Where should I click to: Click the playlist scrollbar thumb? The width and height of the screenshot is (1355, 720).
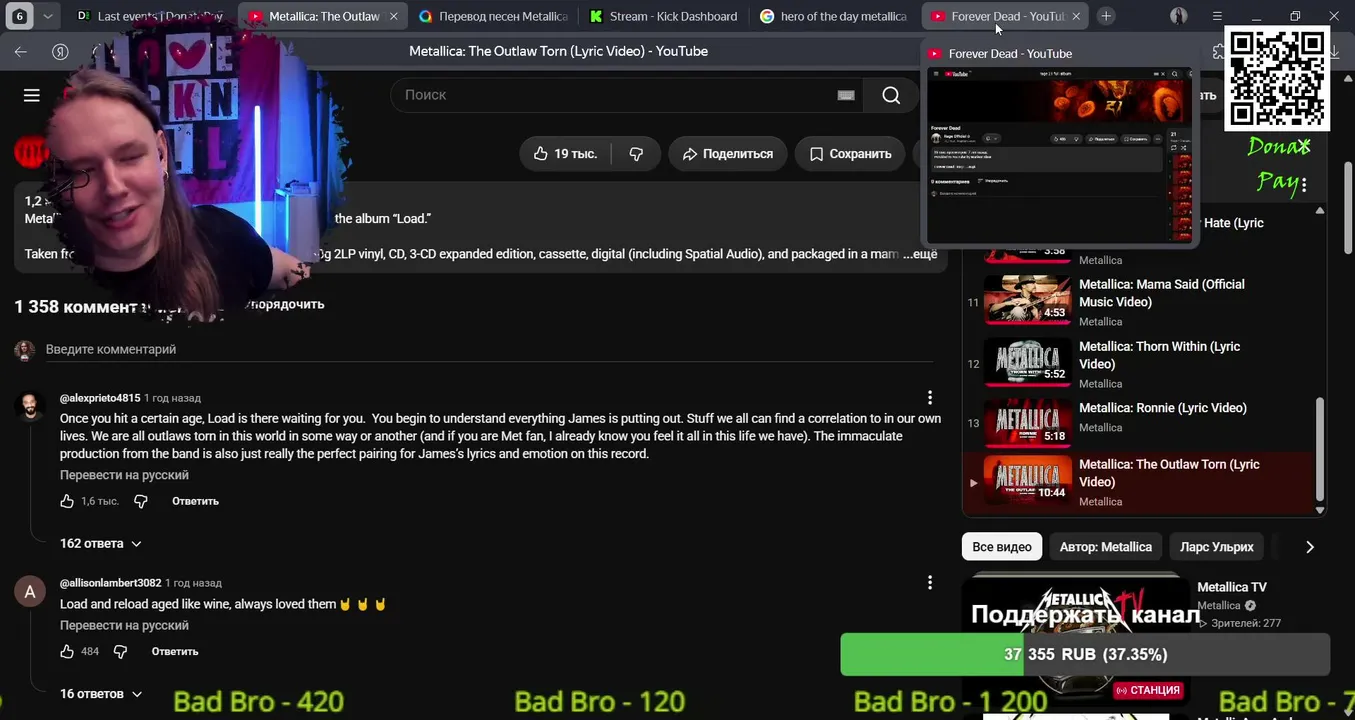[x=1319, y=448]
